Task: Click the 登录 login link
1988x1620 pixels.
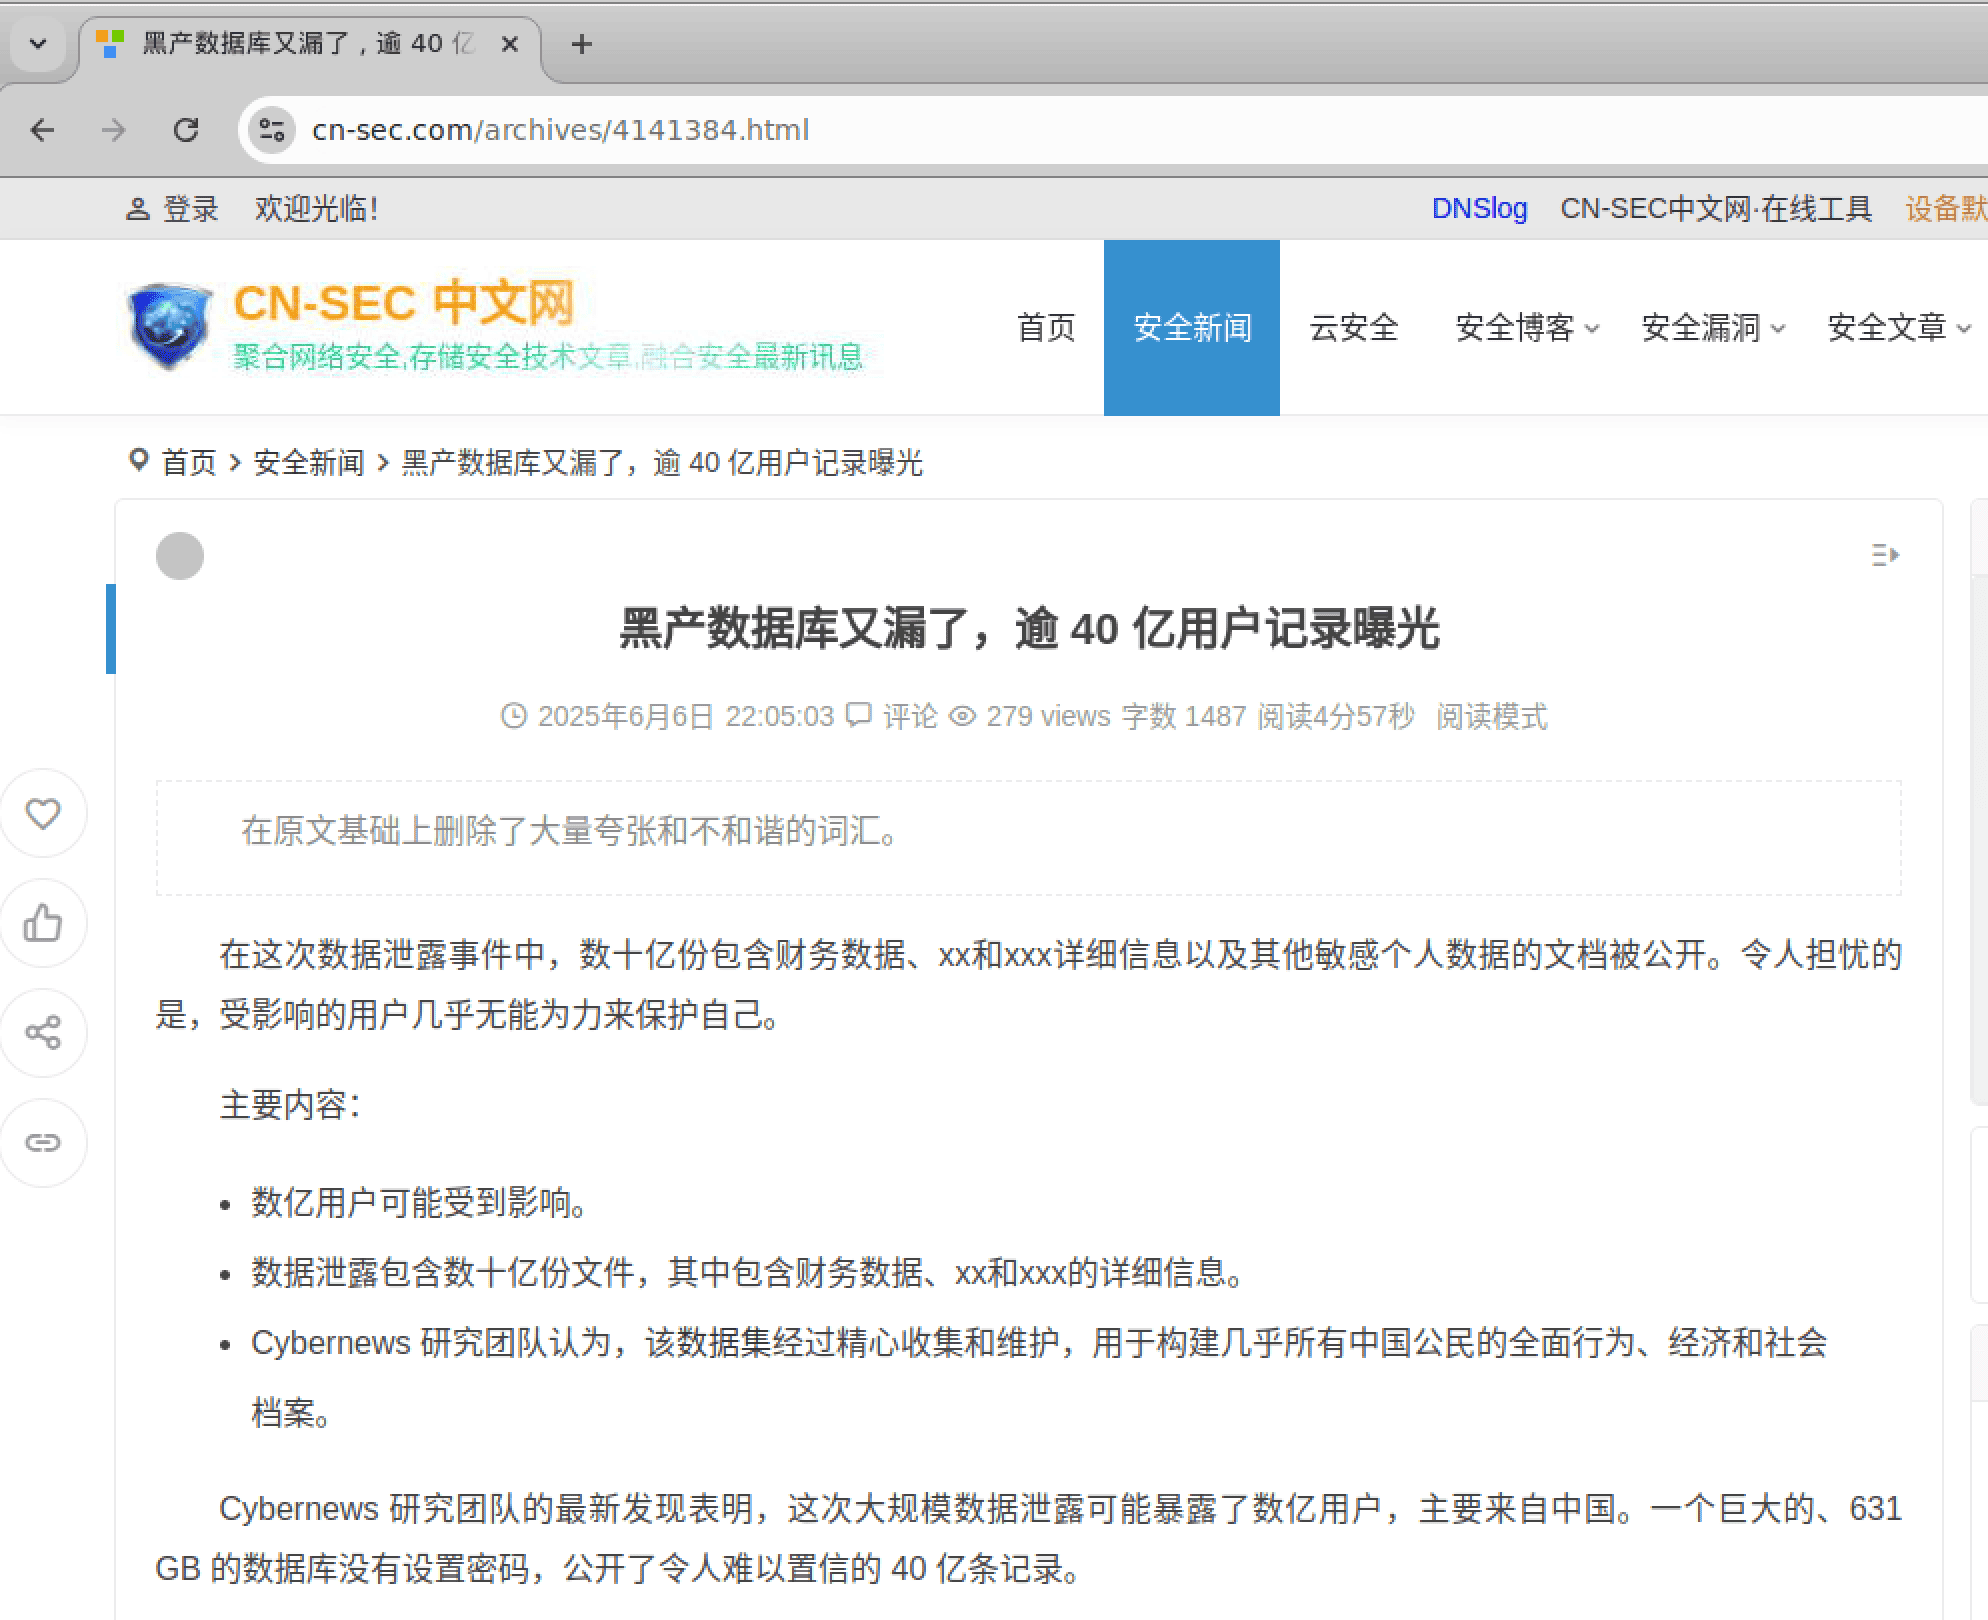Action: (x=190, y=209)
